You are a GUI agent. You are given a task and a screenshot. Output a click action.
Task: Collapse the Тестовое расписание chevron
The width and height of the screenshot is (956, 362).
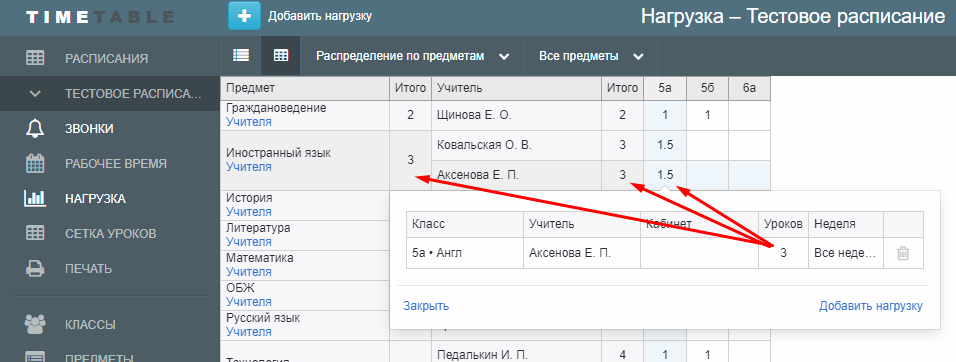point(35,94)
